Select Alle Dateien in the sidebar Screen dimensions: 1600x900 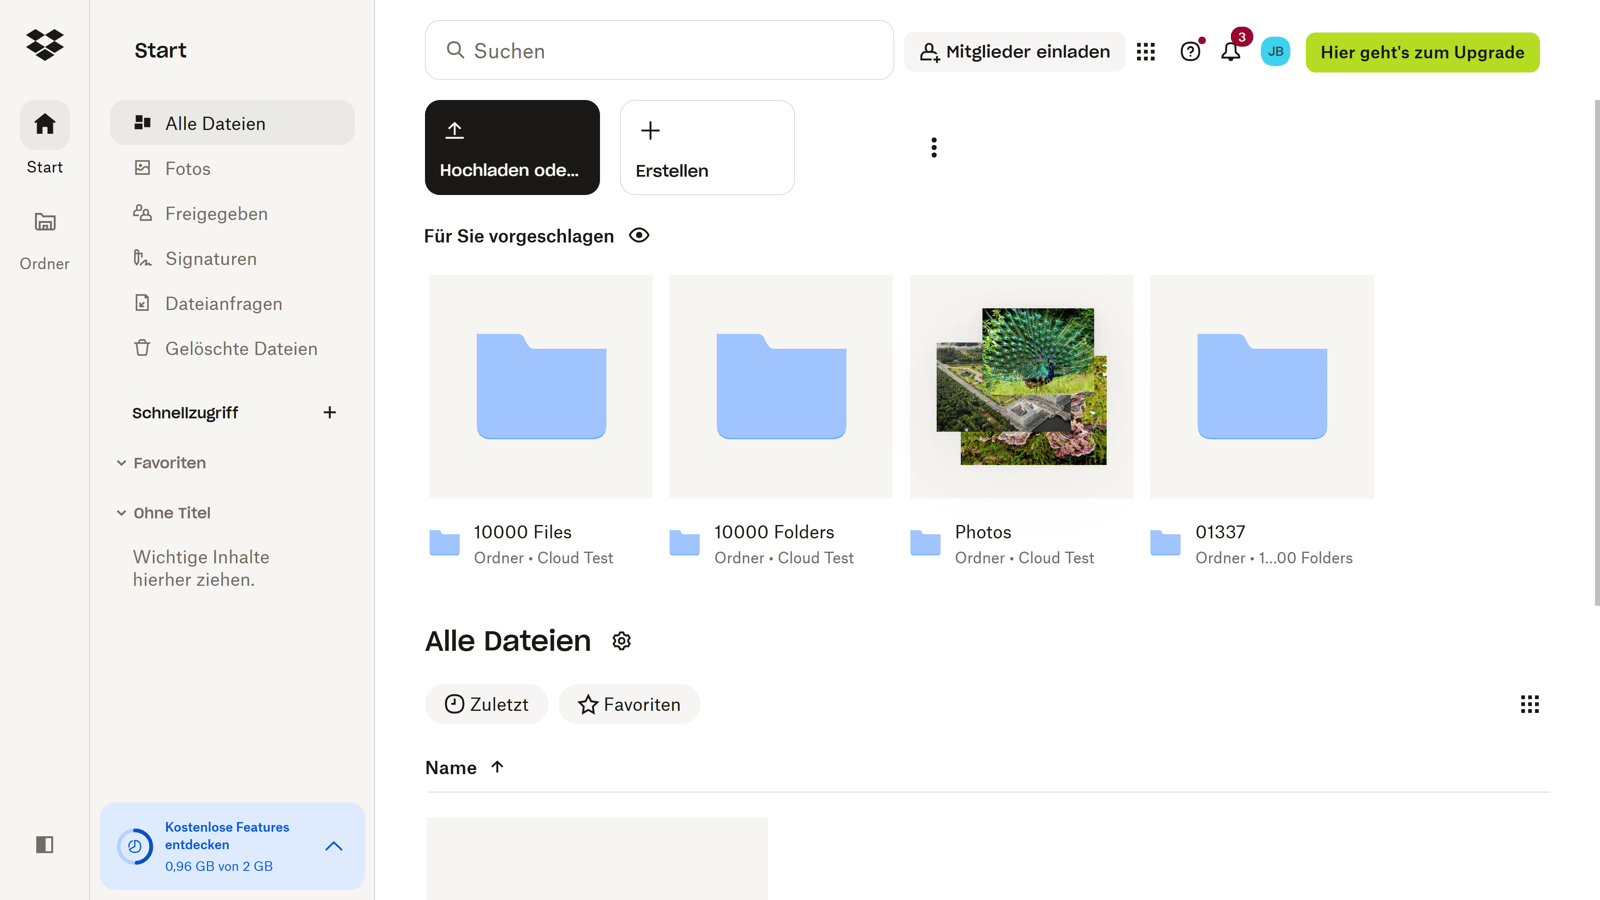[x=215, y=122]
